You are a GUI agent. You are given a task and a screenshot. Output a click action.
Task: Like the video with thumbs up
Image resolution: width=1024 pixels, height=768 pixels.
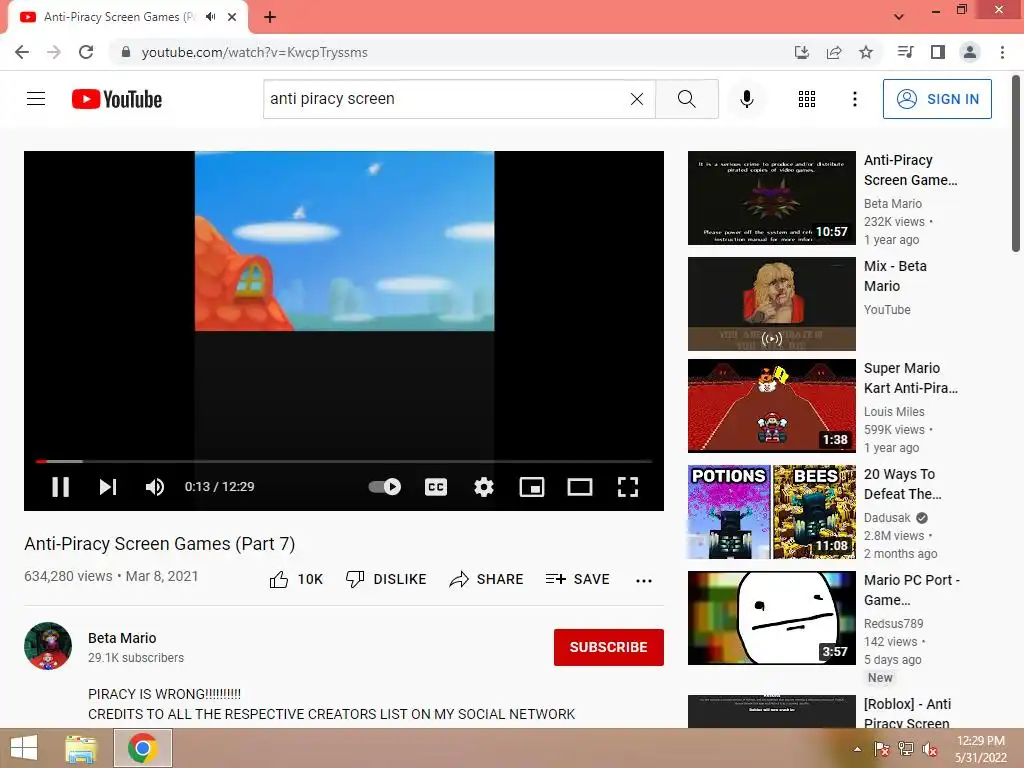coord(296,579)
